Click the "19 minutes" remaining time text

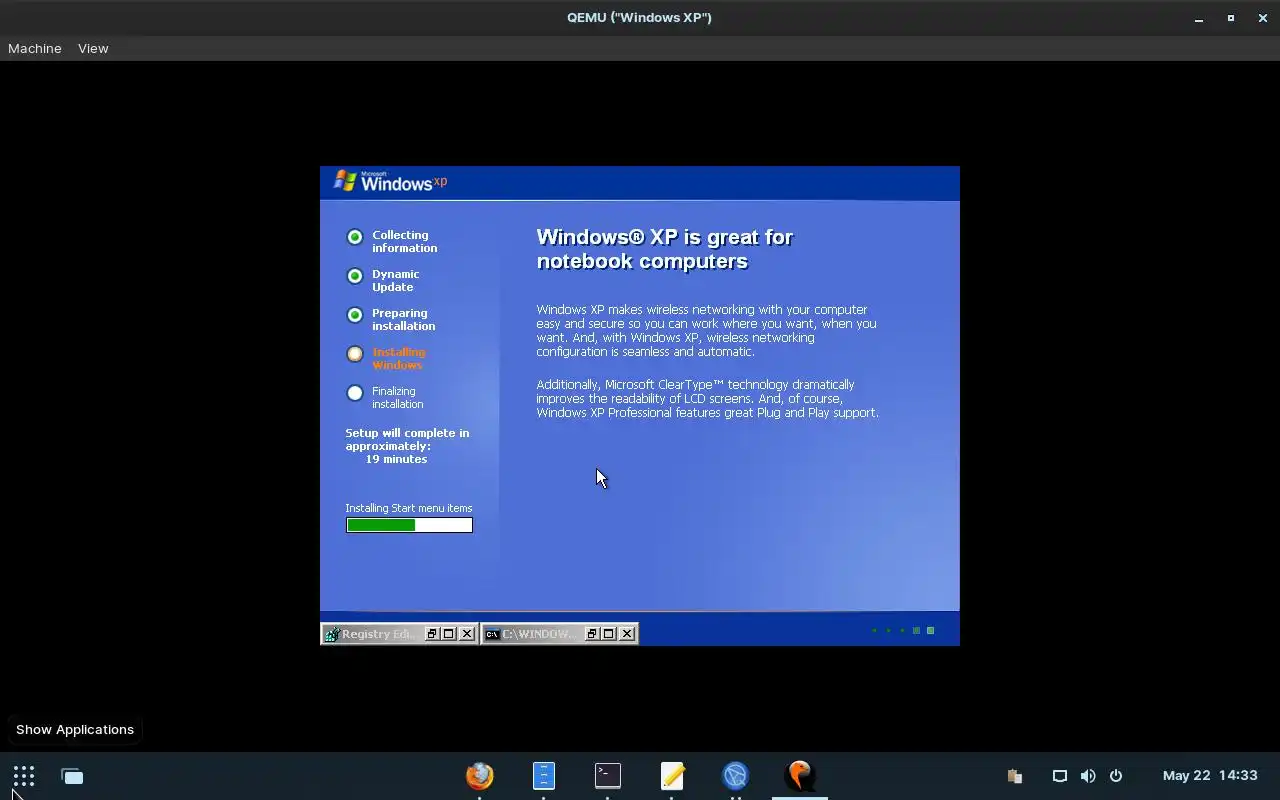click(x=396, y=459)
